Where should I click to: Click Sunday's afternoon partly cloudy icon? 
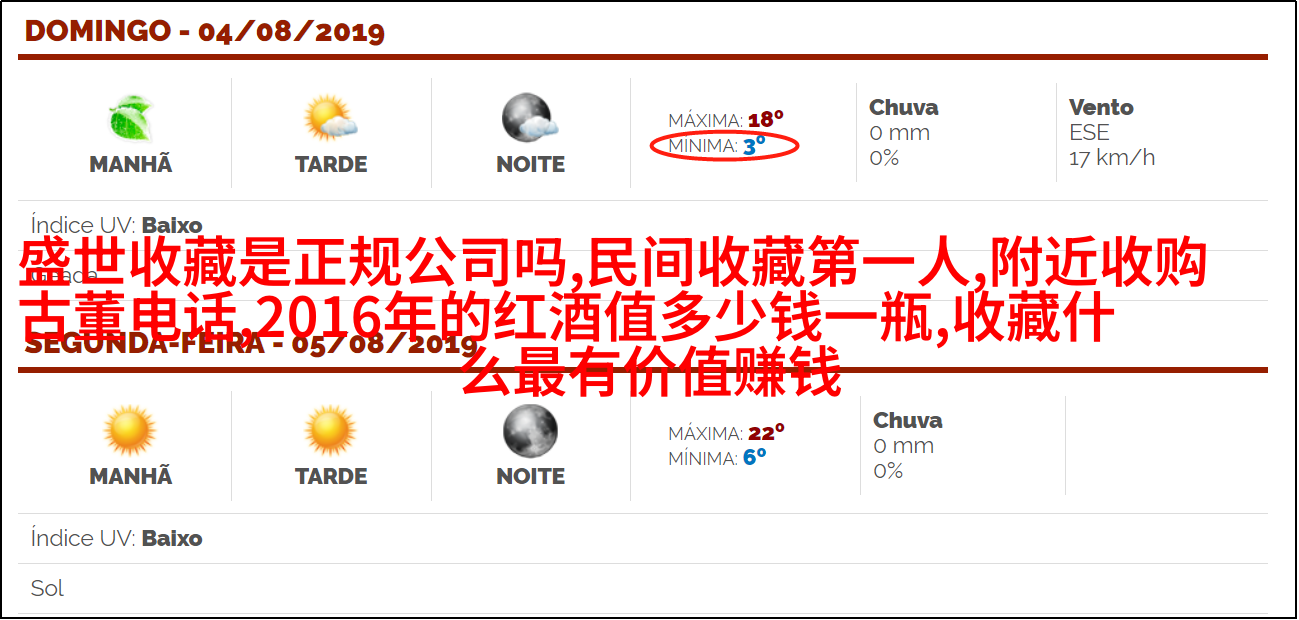331,118
